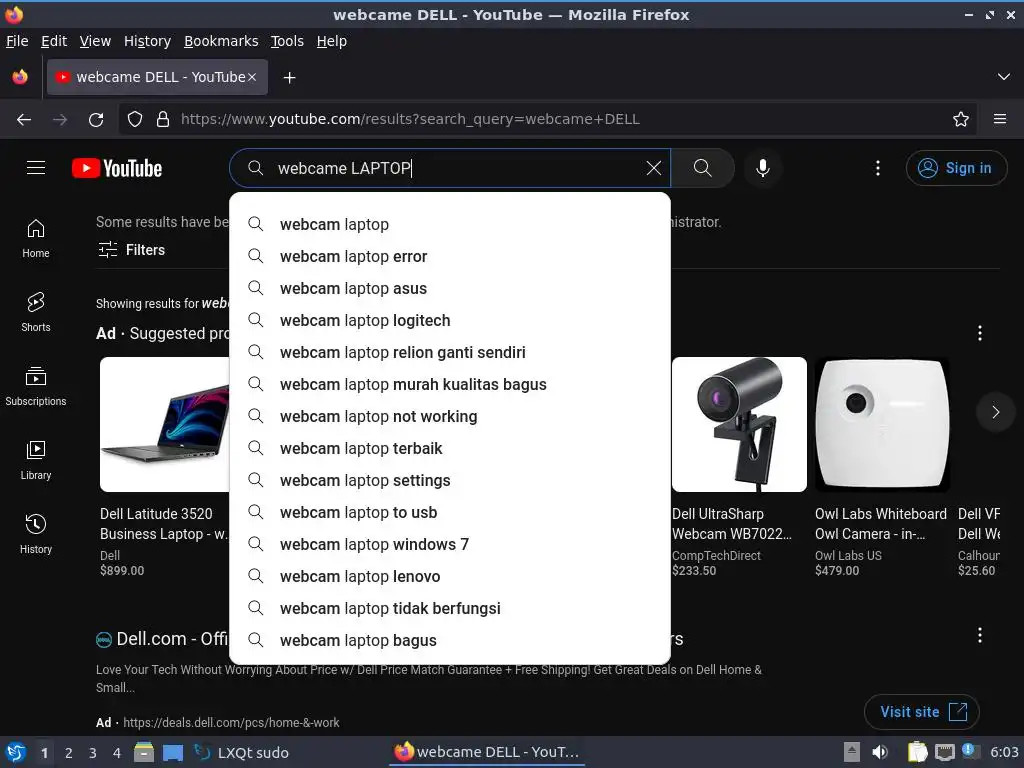1024x768 pixels.
Task: Open History in the sidebar
Action: pos(36,534)
